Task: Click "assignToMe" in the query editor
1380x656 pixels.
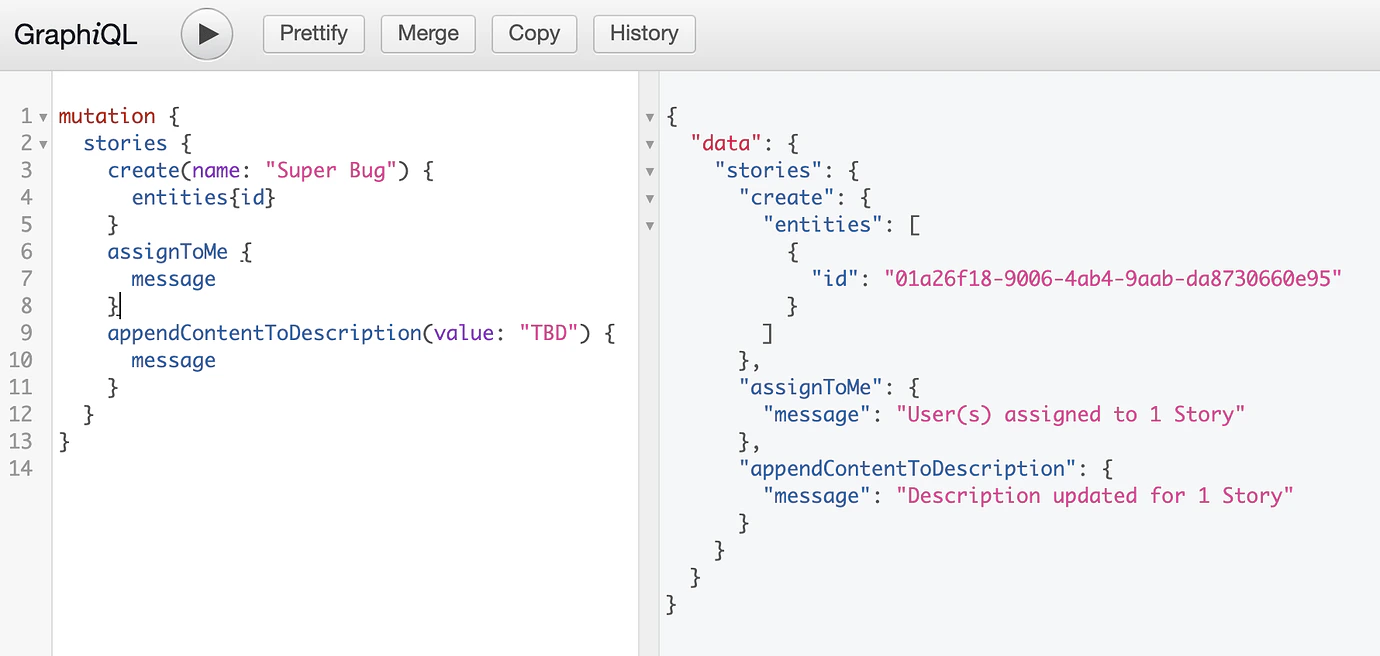Action: pyautogui.click(x=168, y=251)
